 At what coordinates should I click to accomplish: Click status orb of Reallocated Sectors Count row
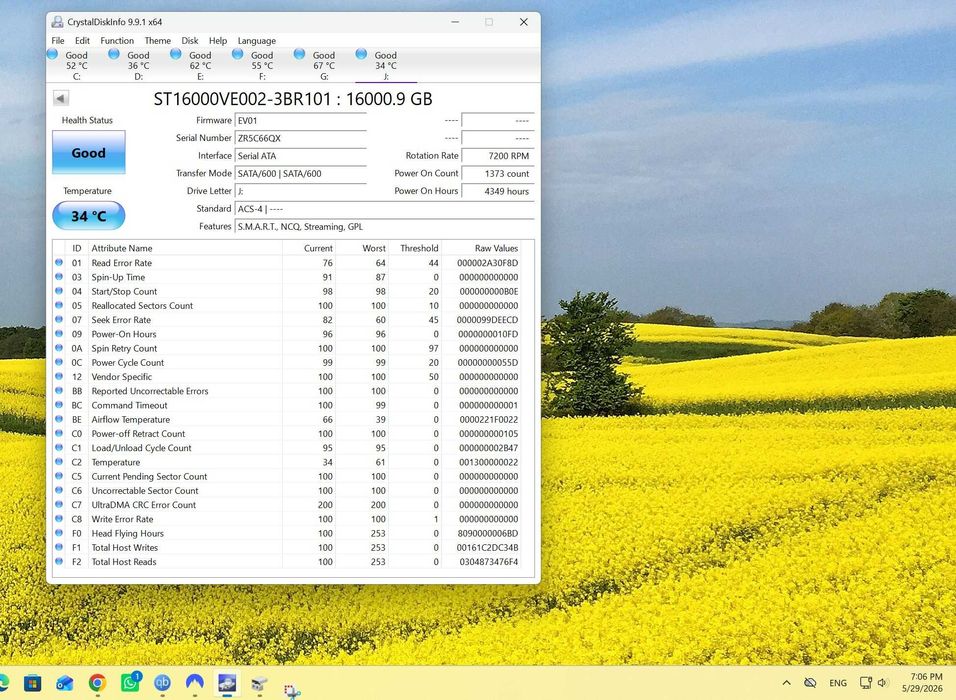pos(59,305)
